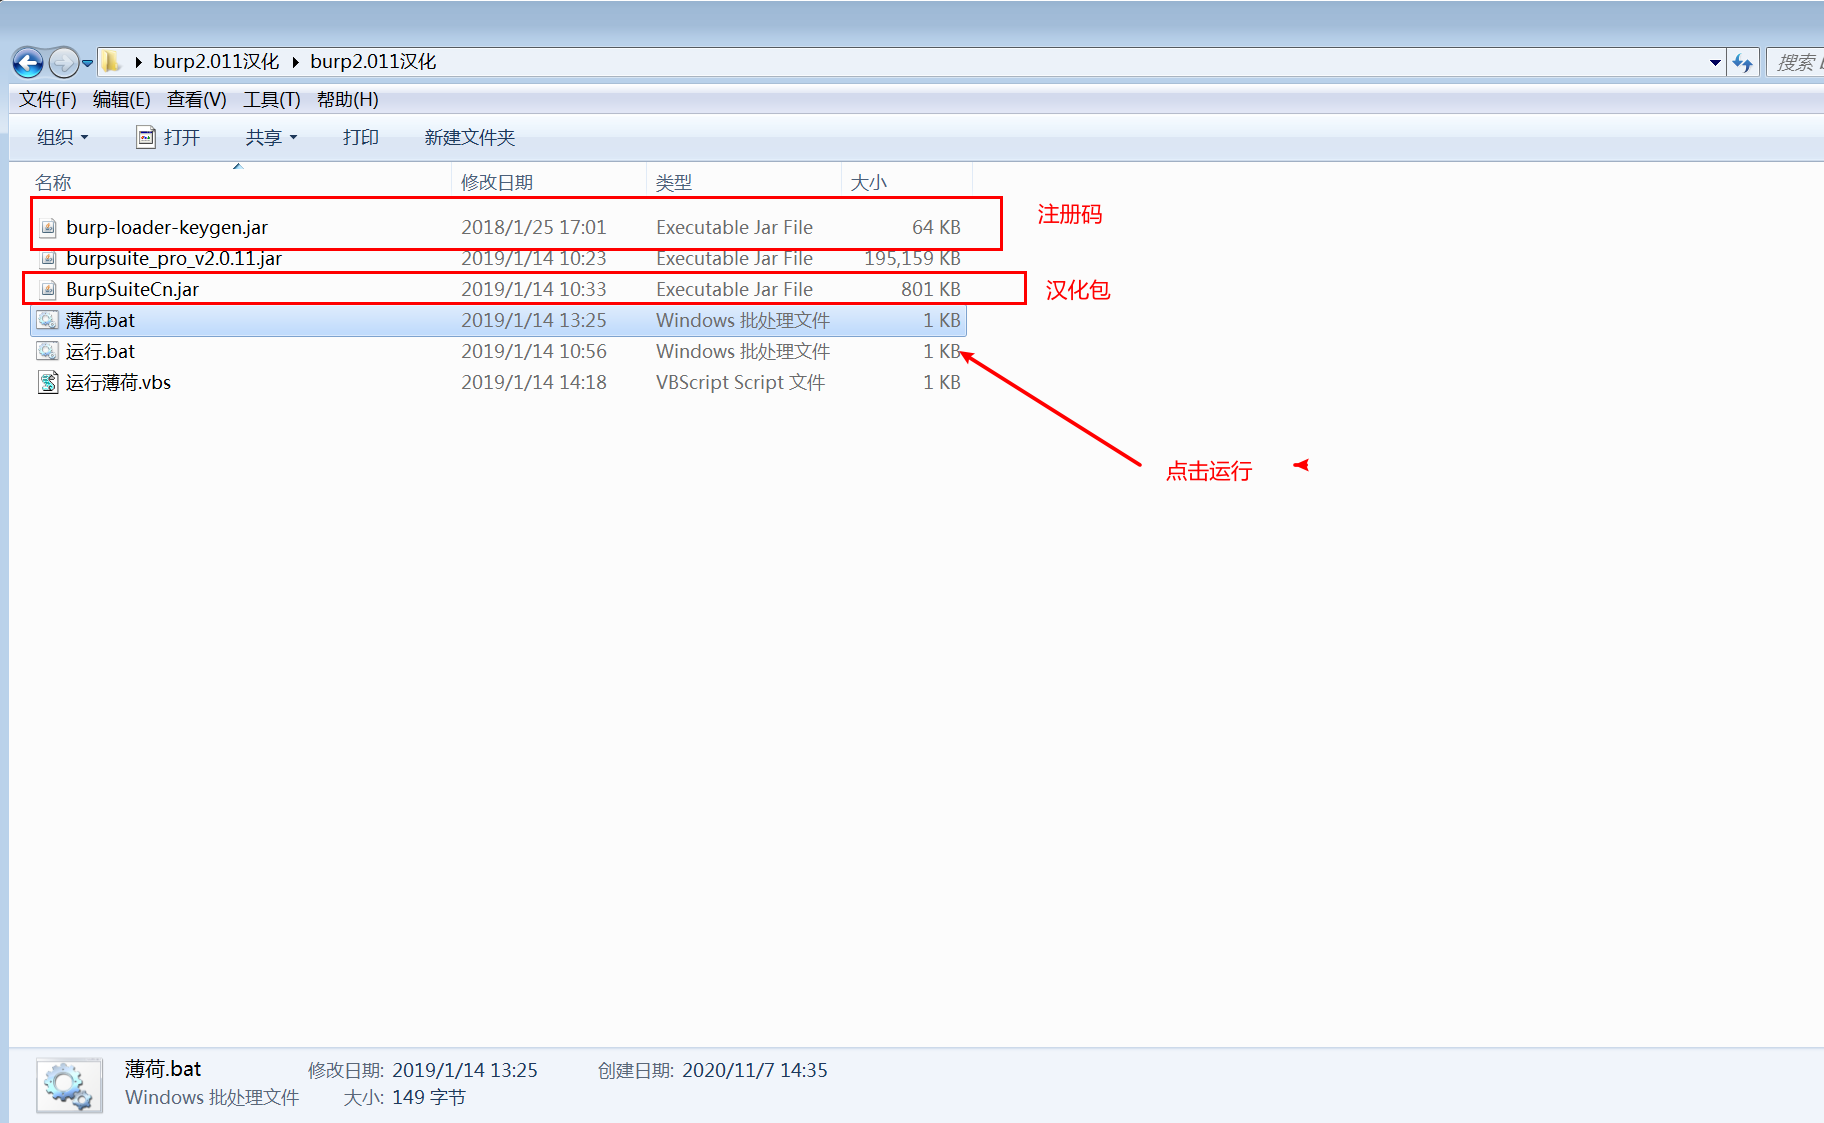Screen dimensions: 1824x1123
Task: Click the 运行薄荷.vbs script icon
Action: click(48, 383)
